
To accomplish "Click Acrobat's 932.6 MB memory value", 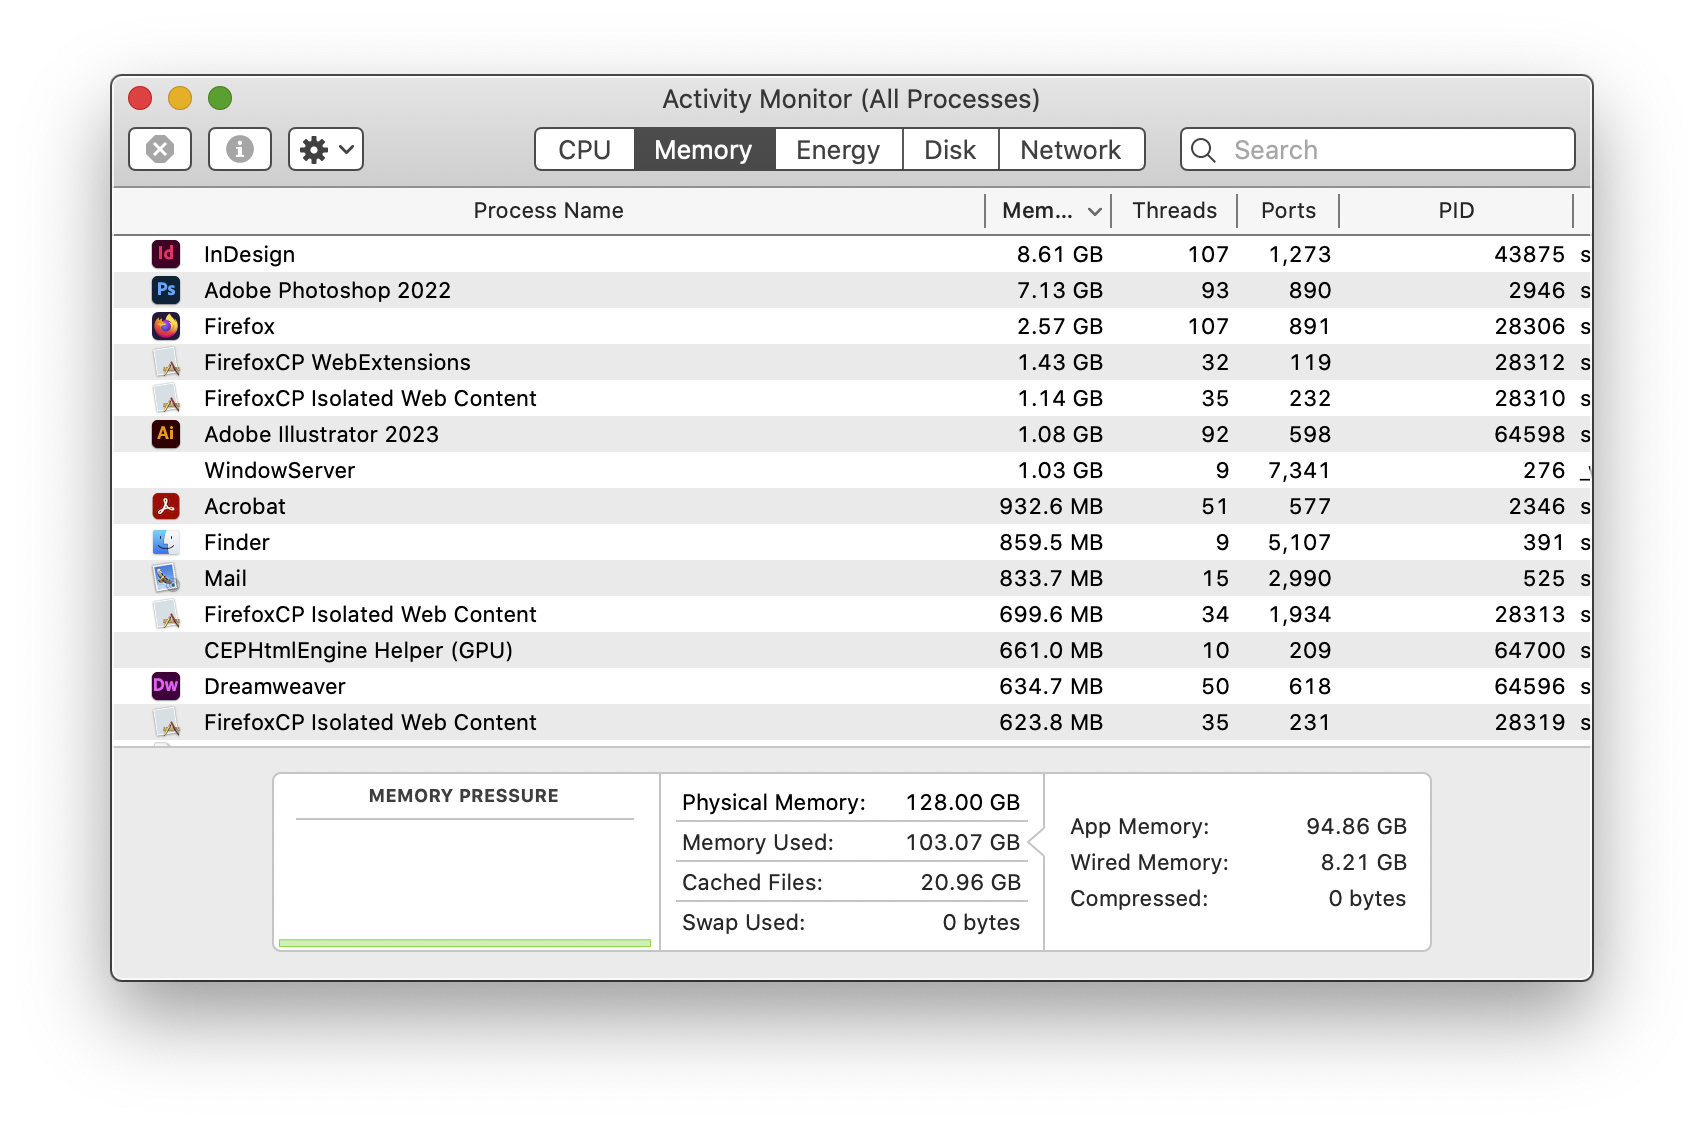I will pos(1051,506).
